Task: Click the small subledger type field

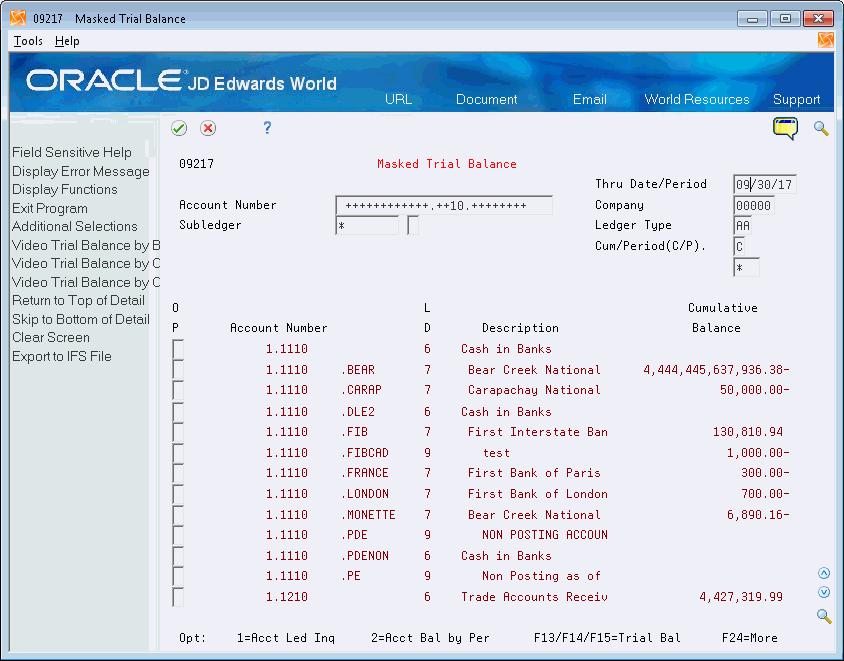Action: click(x=413, y=226)
